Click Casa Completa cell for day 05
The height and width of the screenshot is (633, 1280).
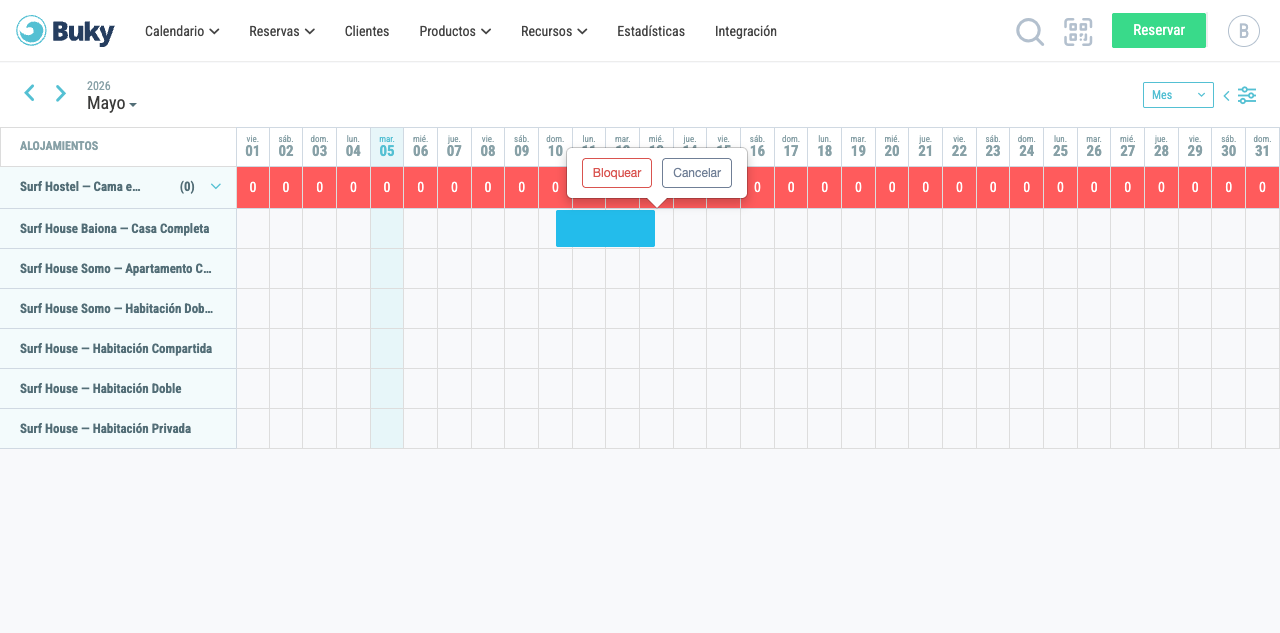(x=387, y=228)
